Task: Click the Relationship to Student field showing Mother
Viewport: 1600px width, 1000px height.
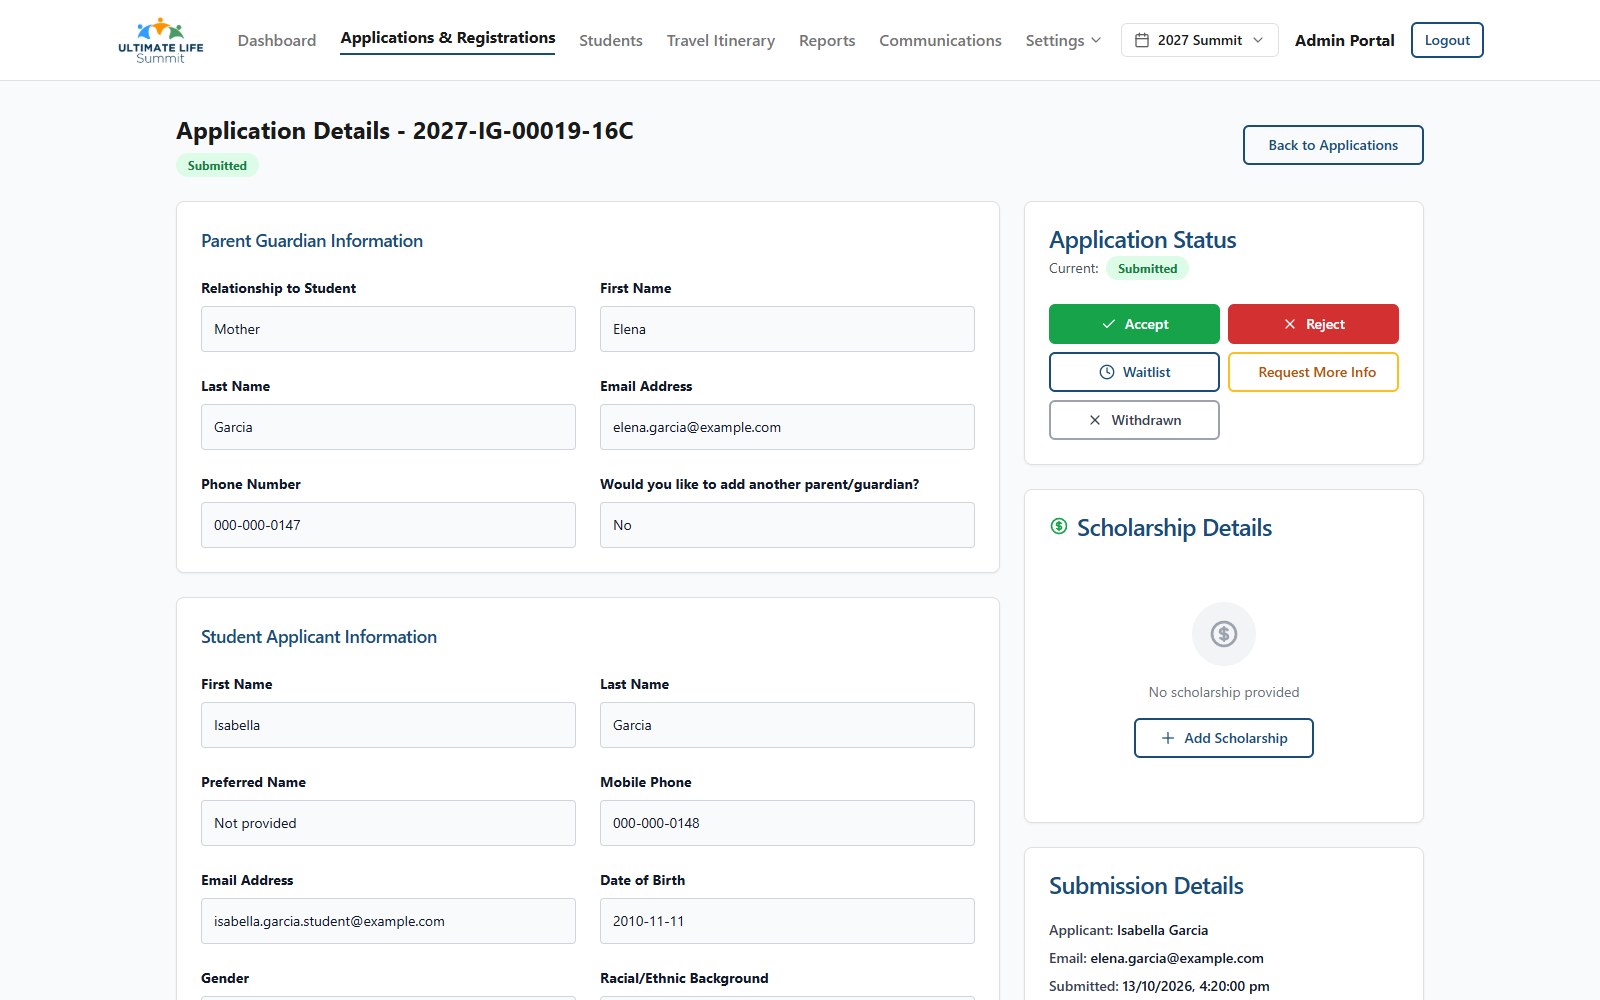Action: pos(388,329)
